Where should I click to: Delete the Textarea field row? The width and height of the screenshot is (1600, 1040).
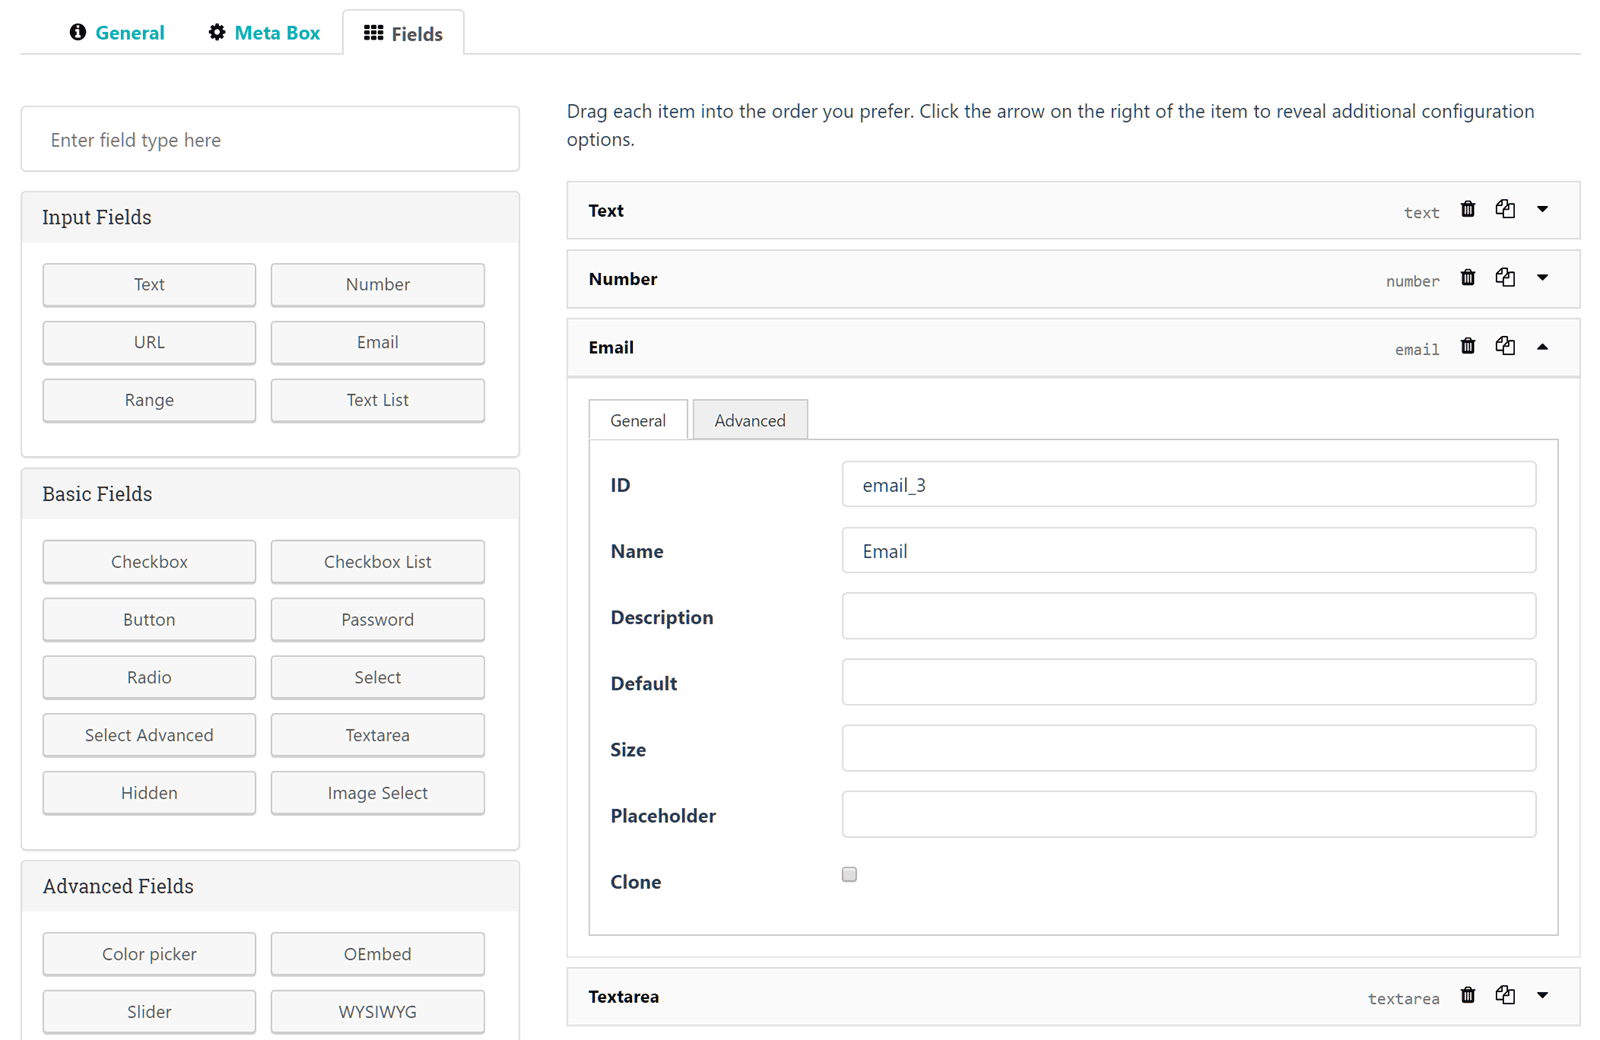tap(1467, 995)
